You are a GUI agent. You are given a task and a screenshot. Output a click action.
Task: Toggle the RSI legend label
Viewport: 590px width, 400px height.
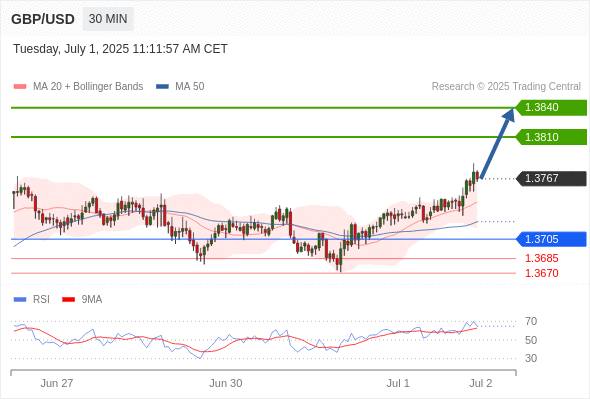41,300
